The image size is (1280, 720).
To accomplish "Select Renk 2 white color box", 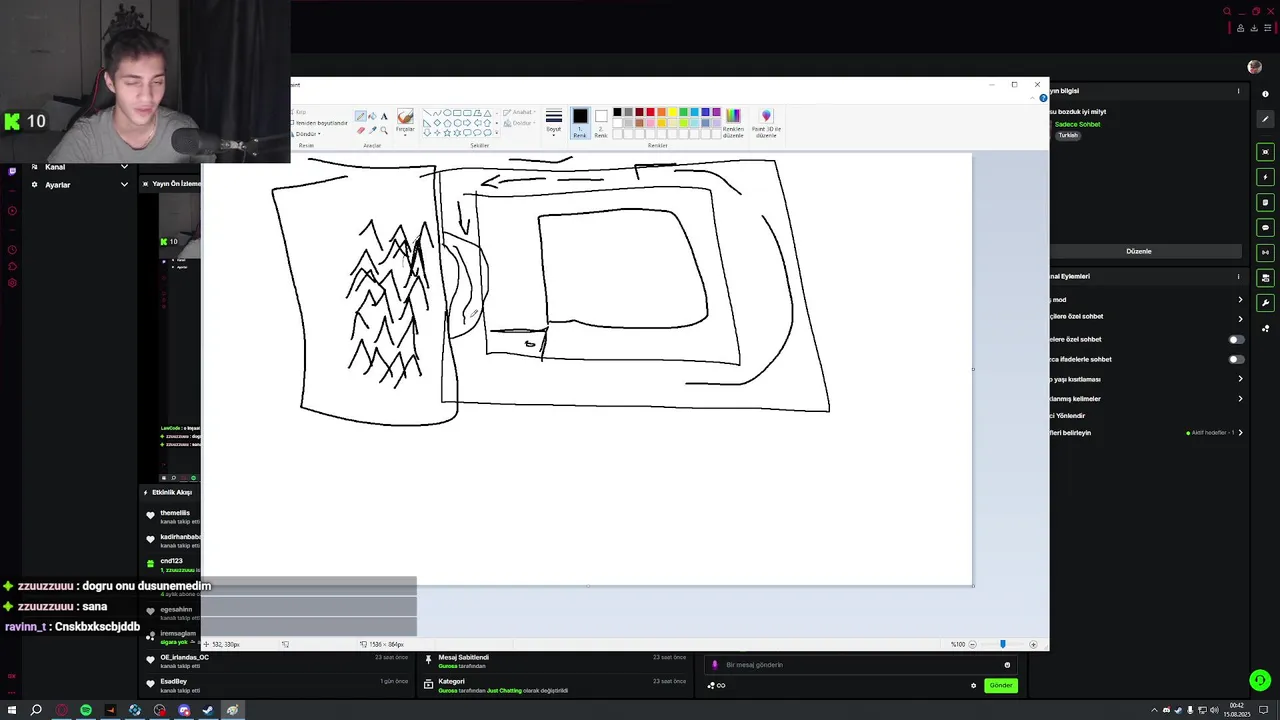I will pos(601,123).
